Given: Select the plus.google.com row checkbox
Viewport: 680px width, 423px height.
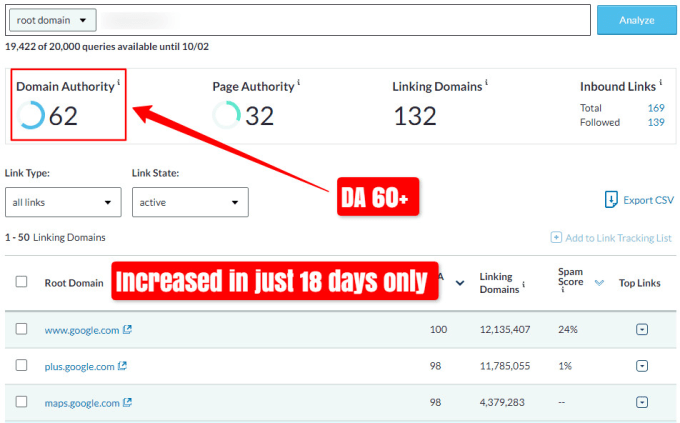Looking at the screenshot, I should pos(21,365).
